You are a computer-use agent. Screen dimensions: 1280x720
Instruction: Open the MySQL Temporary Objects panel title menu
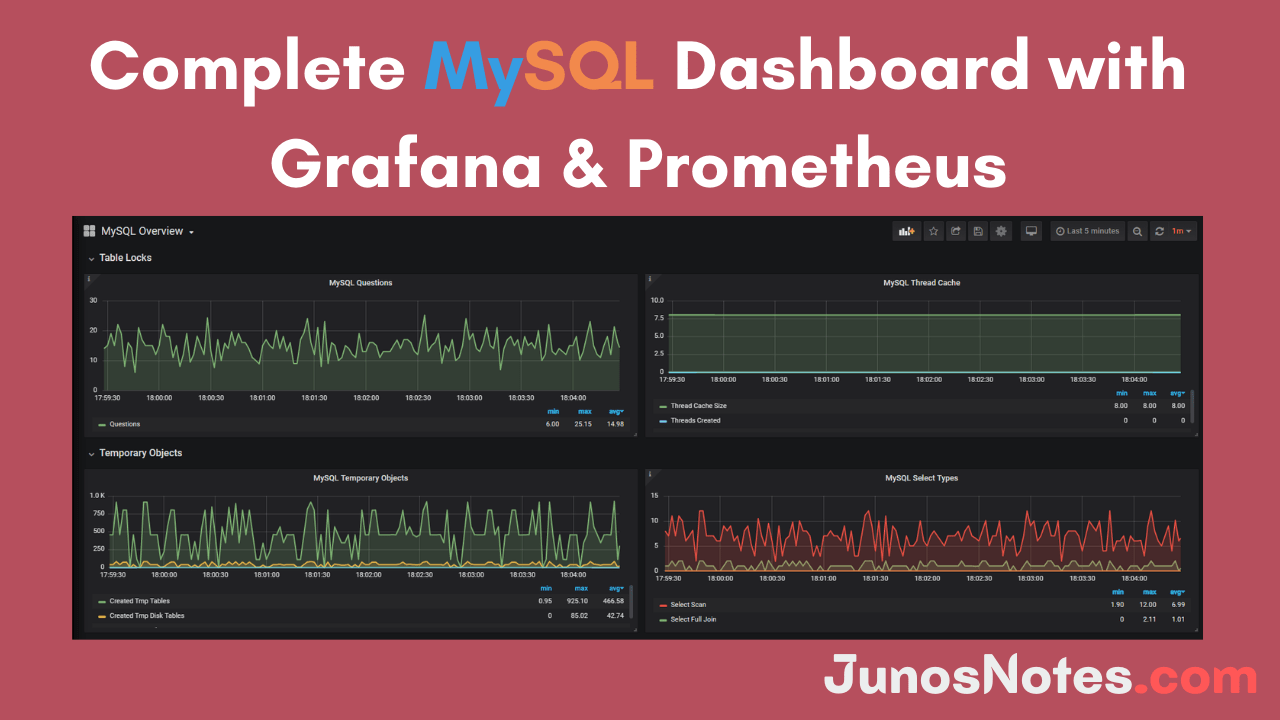point(361,478)
